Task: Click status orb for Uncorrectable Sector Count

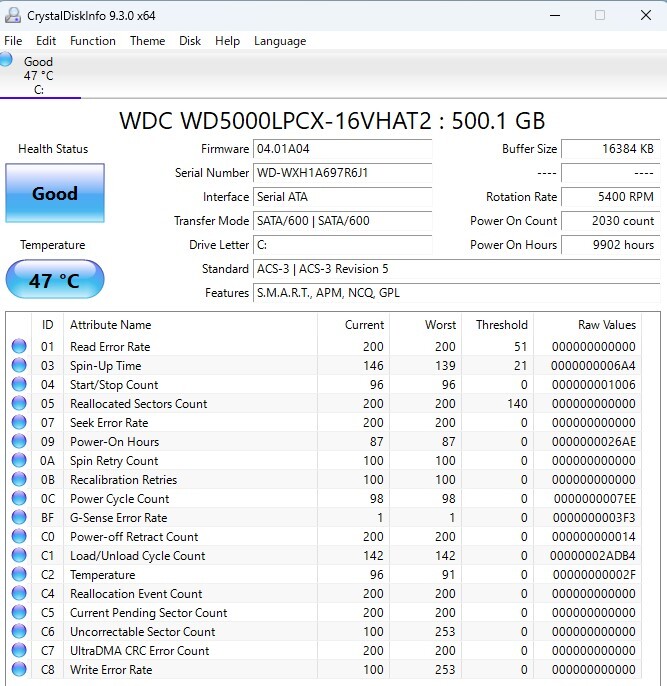Action: (x=19, y=631)
